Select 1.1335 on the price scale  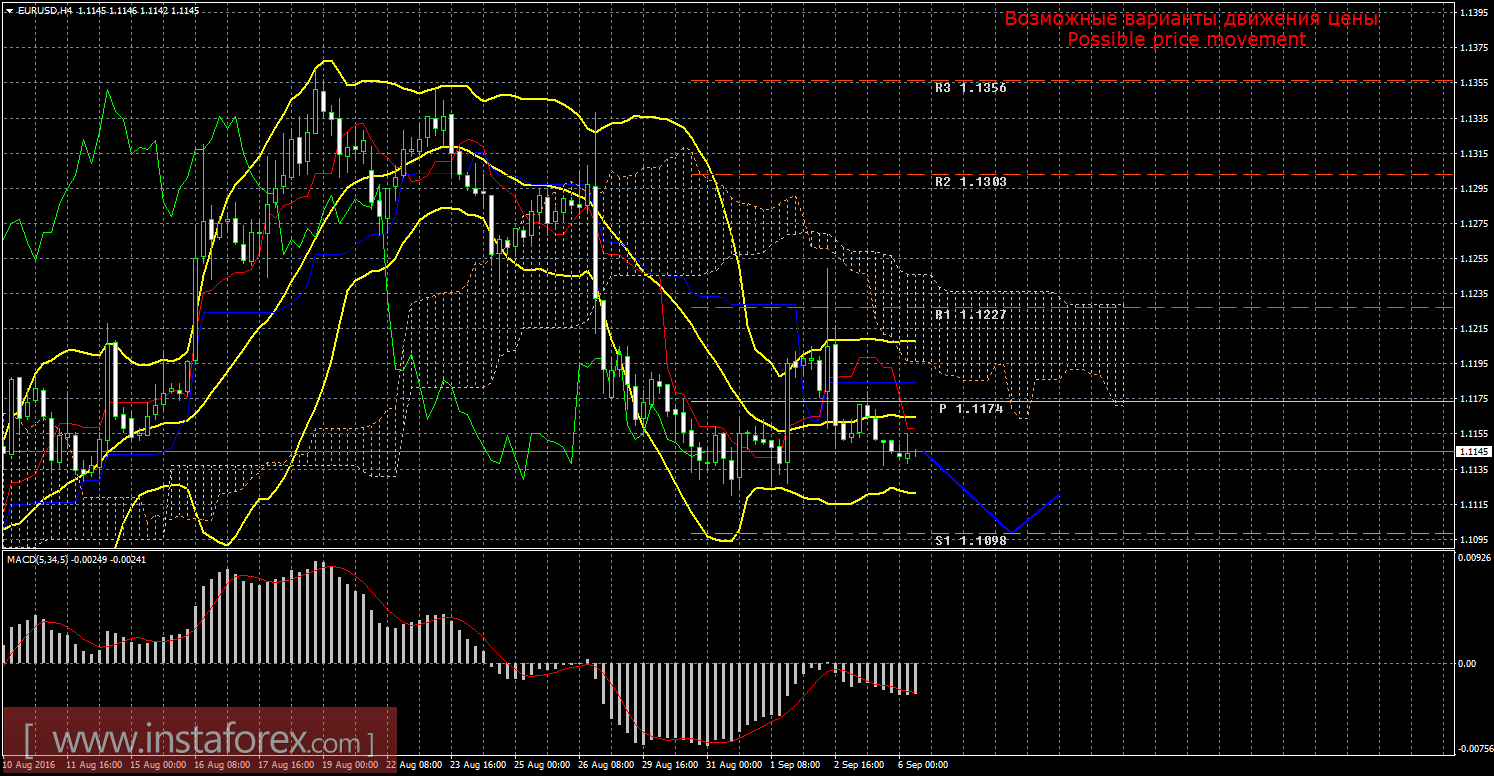point(1473,118)
